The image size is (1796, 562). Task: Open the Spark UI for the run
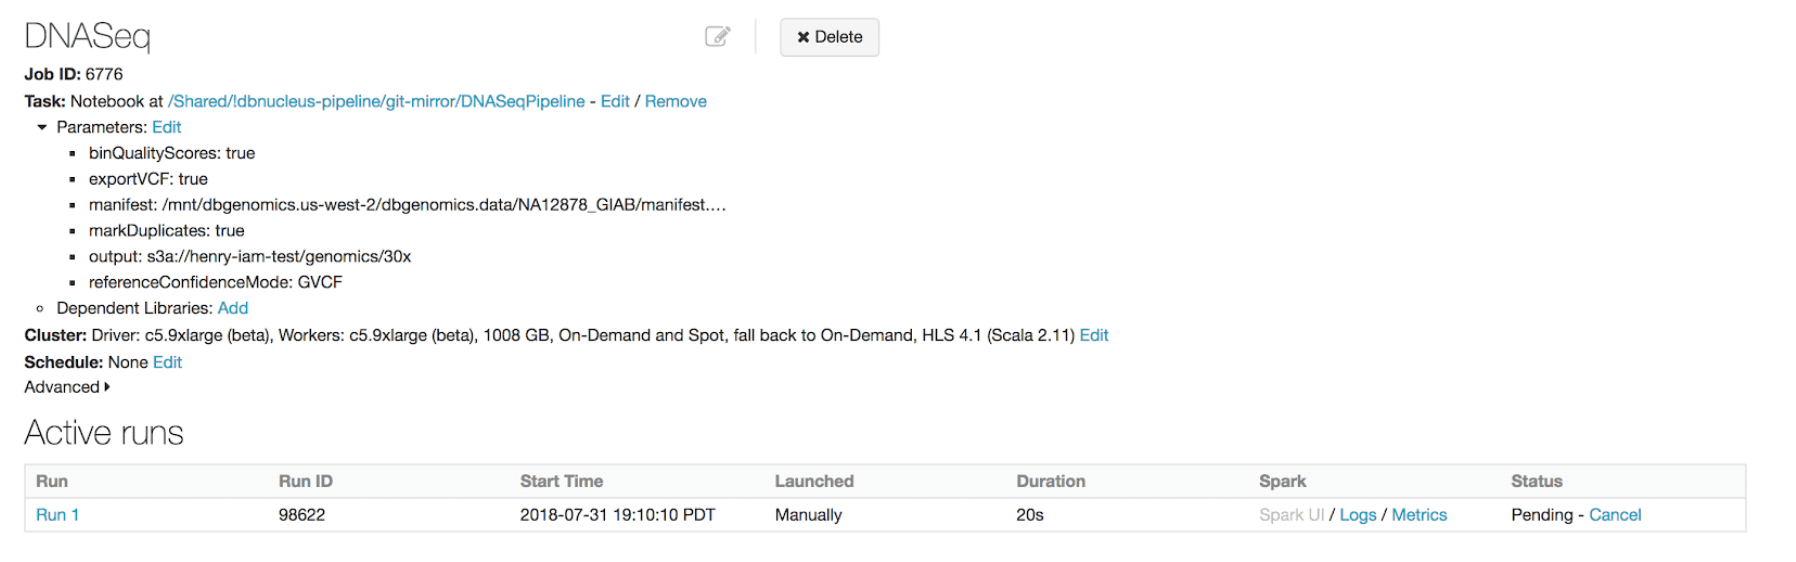1291,515
